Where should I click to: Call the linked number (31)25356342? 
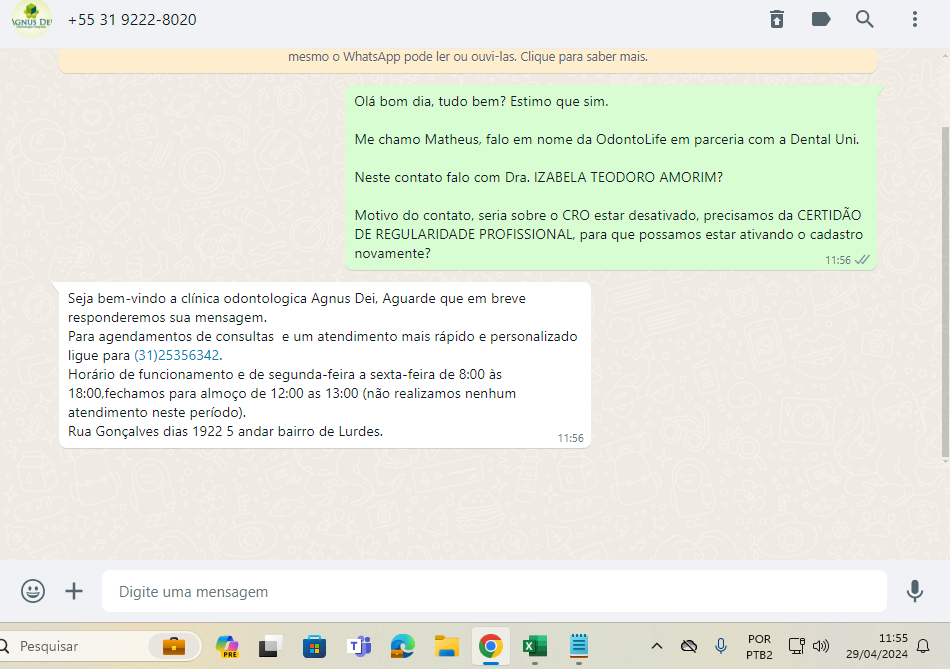(177, 355)
